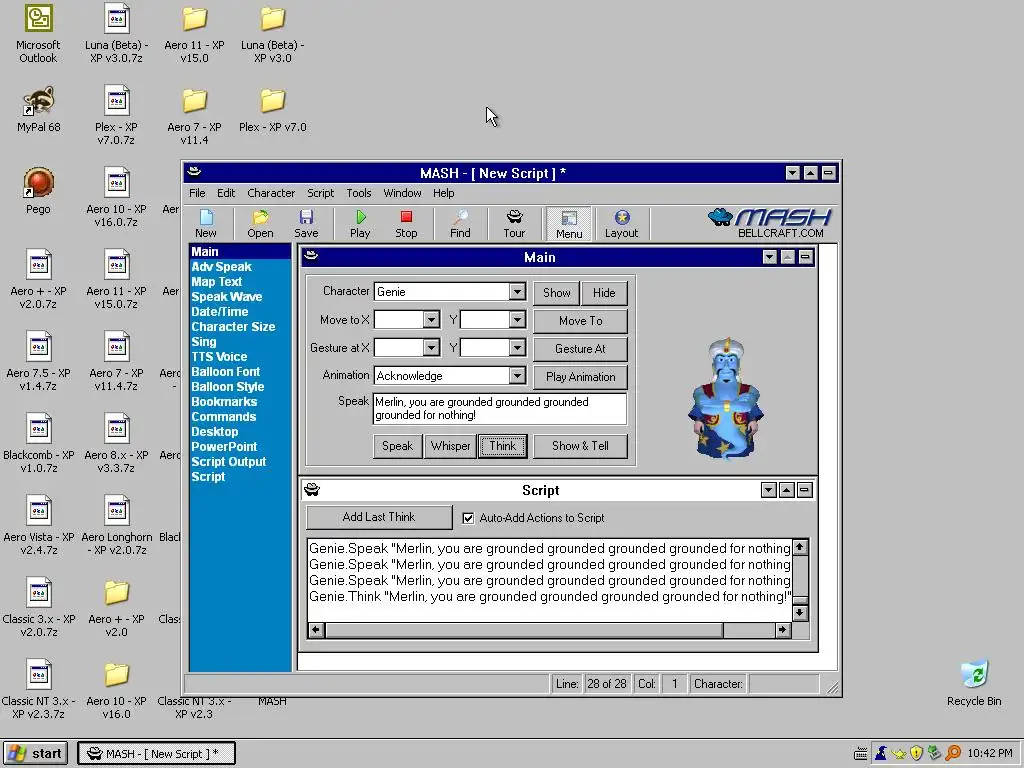Screen dimensions: 1024x768
Task: Click the Script panel's system icon
Action: coord(312,490)
